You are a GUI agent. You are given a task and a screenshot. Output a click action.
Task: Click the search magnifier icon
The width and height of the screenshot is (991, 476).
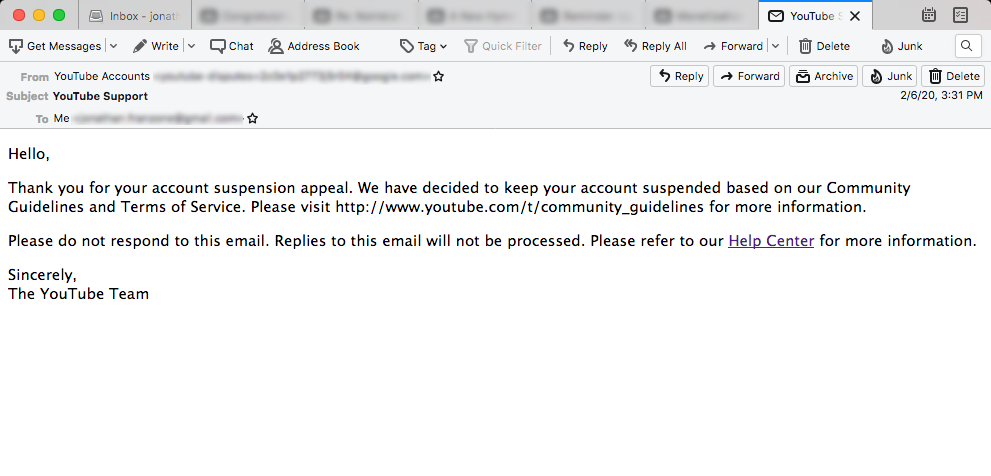[x=966, y=46]
